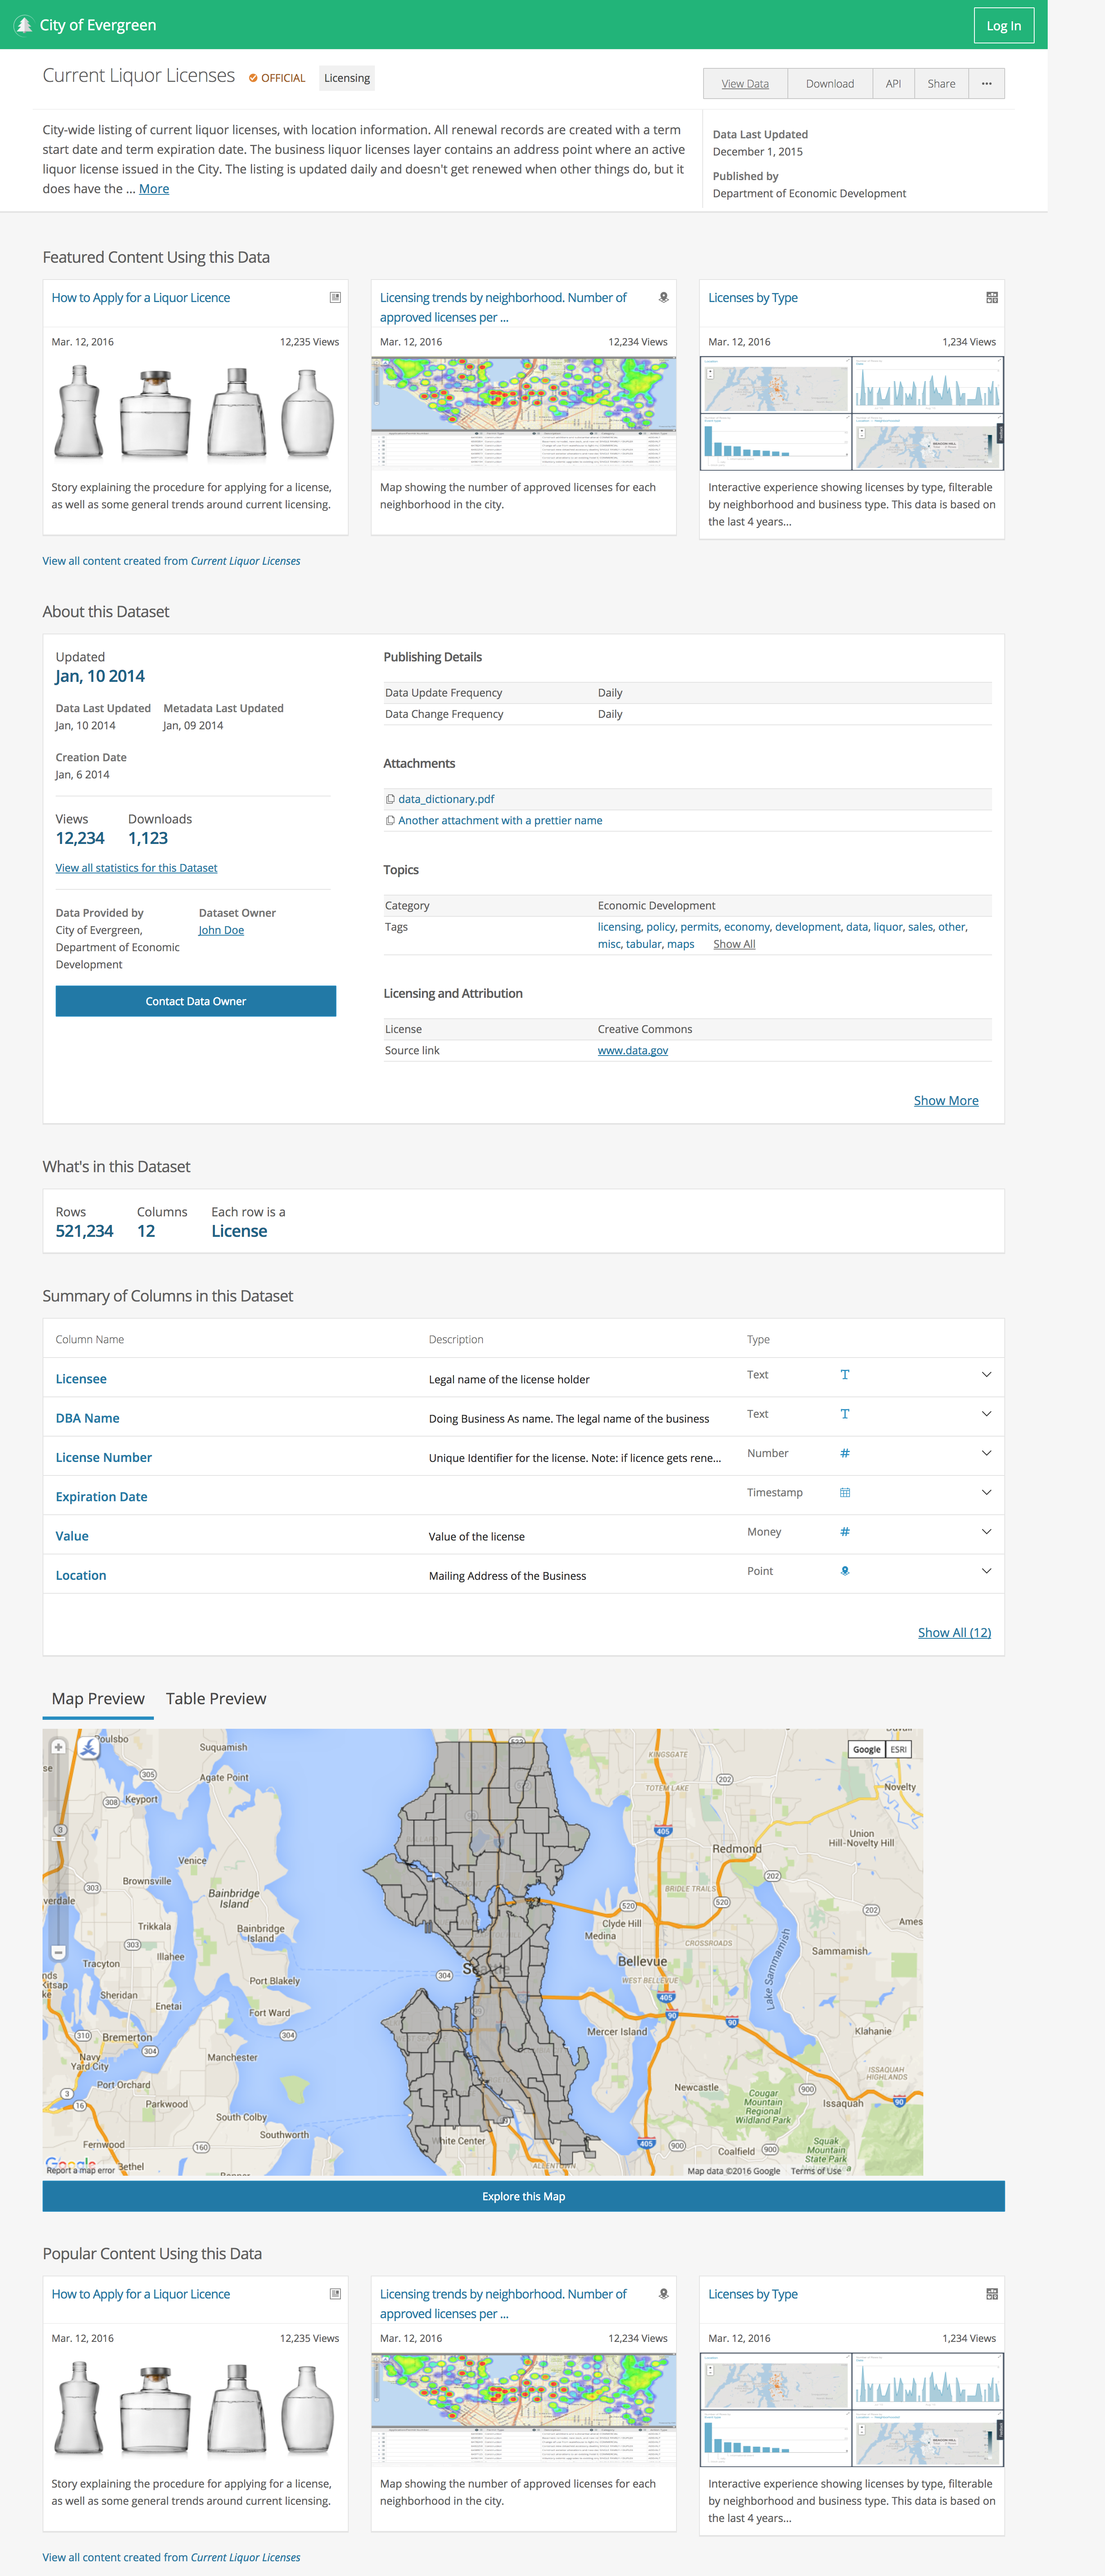Click the story icon on the Popular How to Apply card
Viewport: 1105px width, 2576px height.
pyautogui.click(x=335, y=2294)
